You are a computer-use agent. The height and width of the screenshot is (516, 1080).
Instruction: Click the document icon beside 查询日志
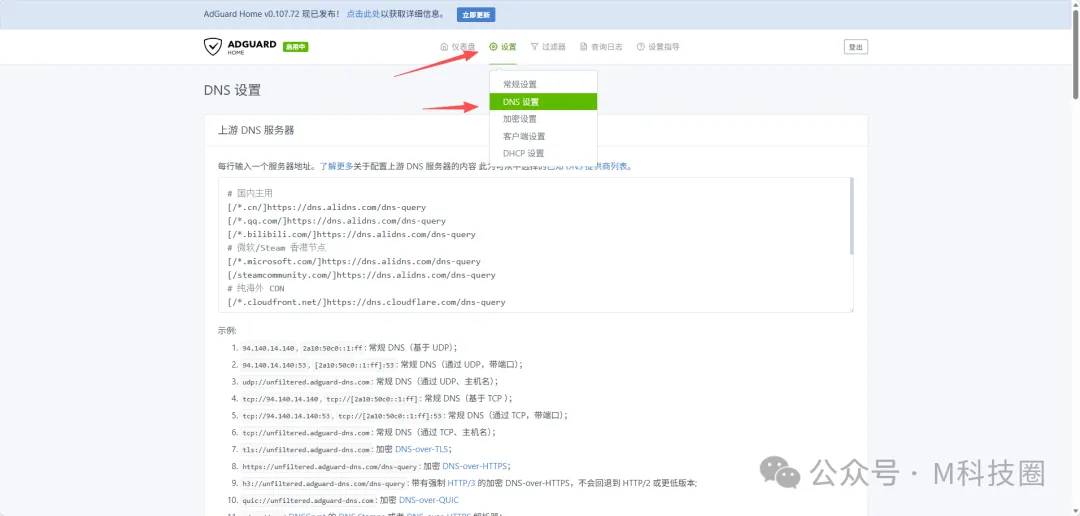[584, 47]
